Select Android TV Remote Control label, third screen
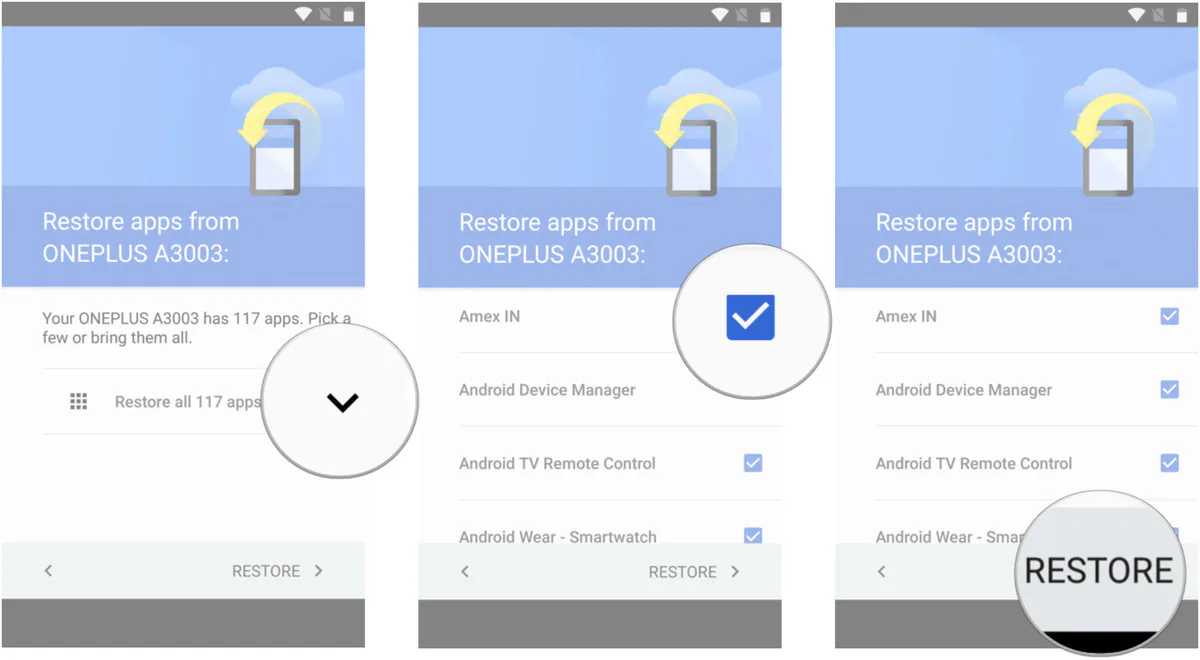The width and height of the screenshot is (1200, 660). (974, 463)
